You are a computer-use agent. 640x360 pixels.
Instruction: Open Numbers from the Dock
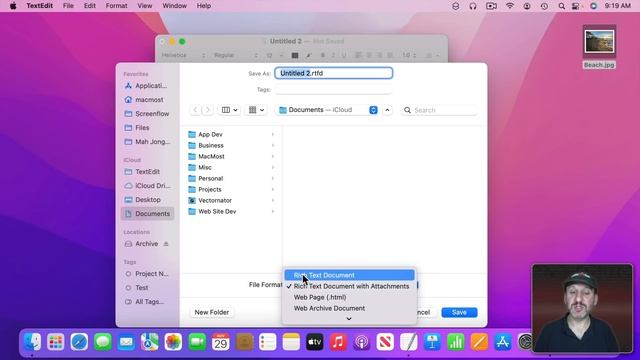[x=456, y=342]
